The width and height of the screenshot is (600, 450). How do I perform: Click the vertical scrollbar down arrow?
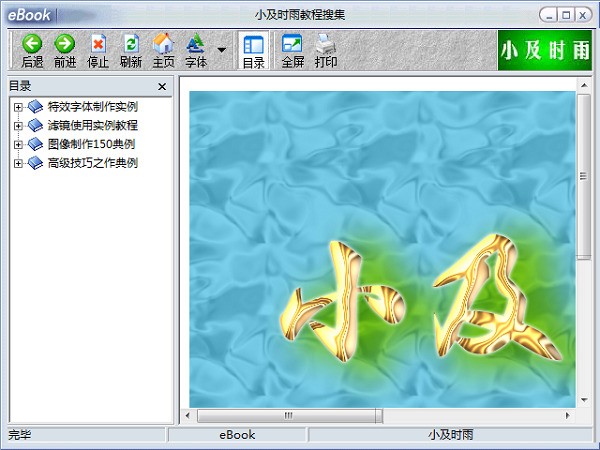point(584,400)
